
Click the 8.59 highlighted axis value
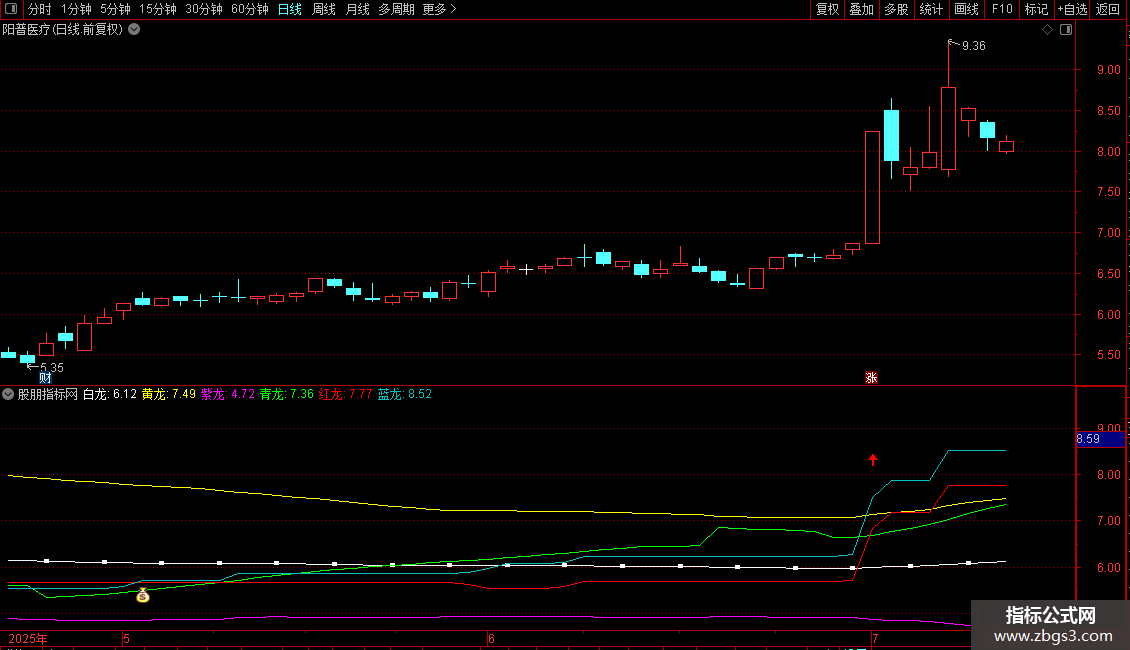click(x=1100, y=439)
